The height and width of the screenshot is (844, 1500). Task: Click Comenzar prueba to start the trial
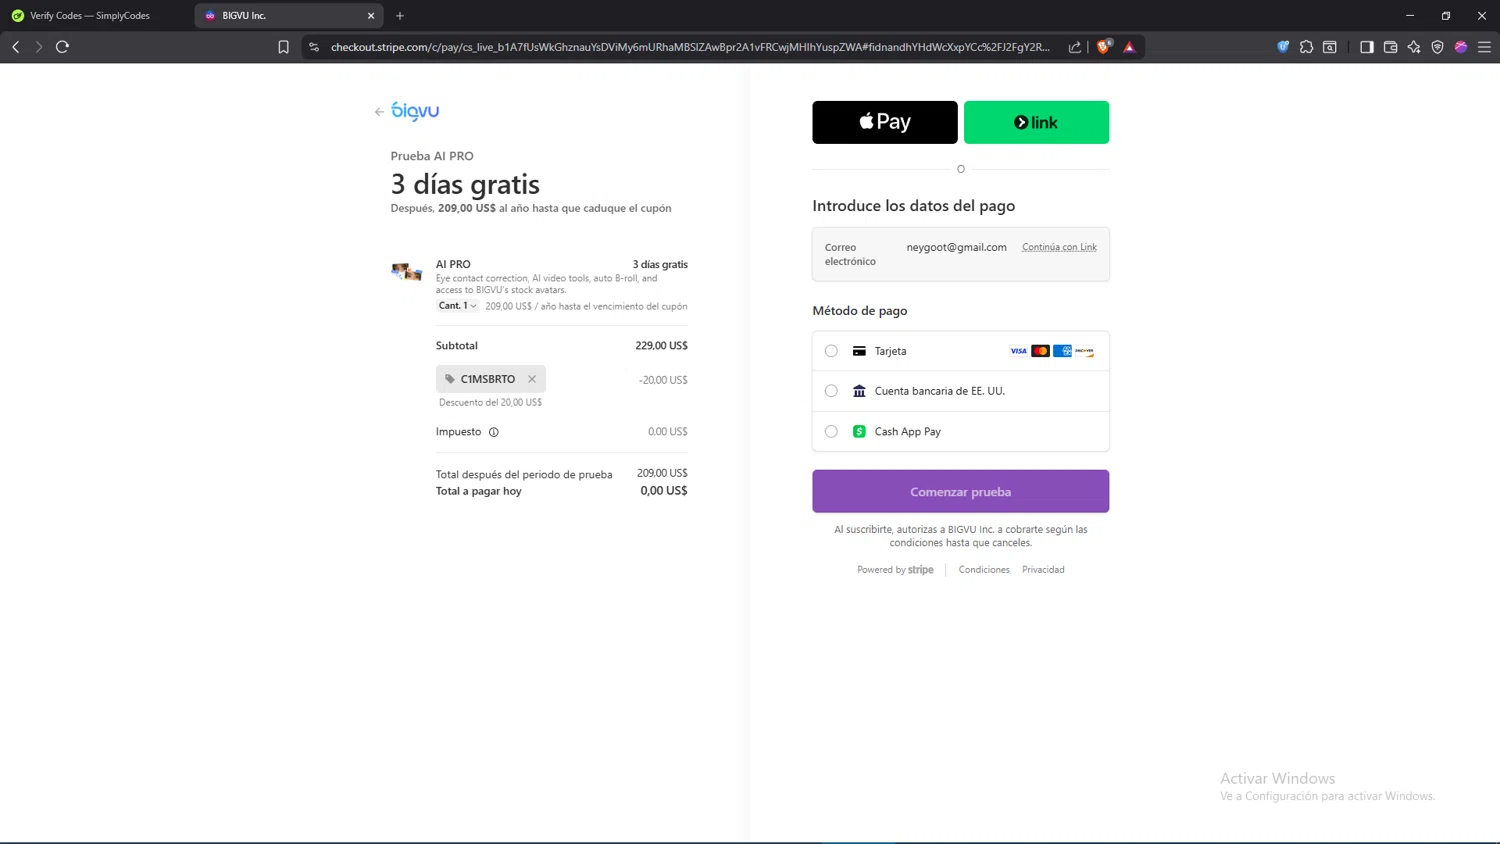click(960, 491)
